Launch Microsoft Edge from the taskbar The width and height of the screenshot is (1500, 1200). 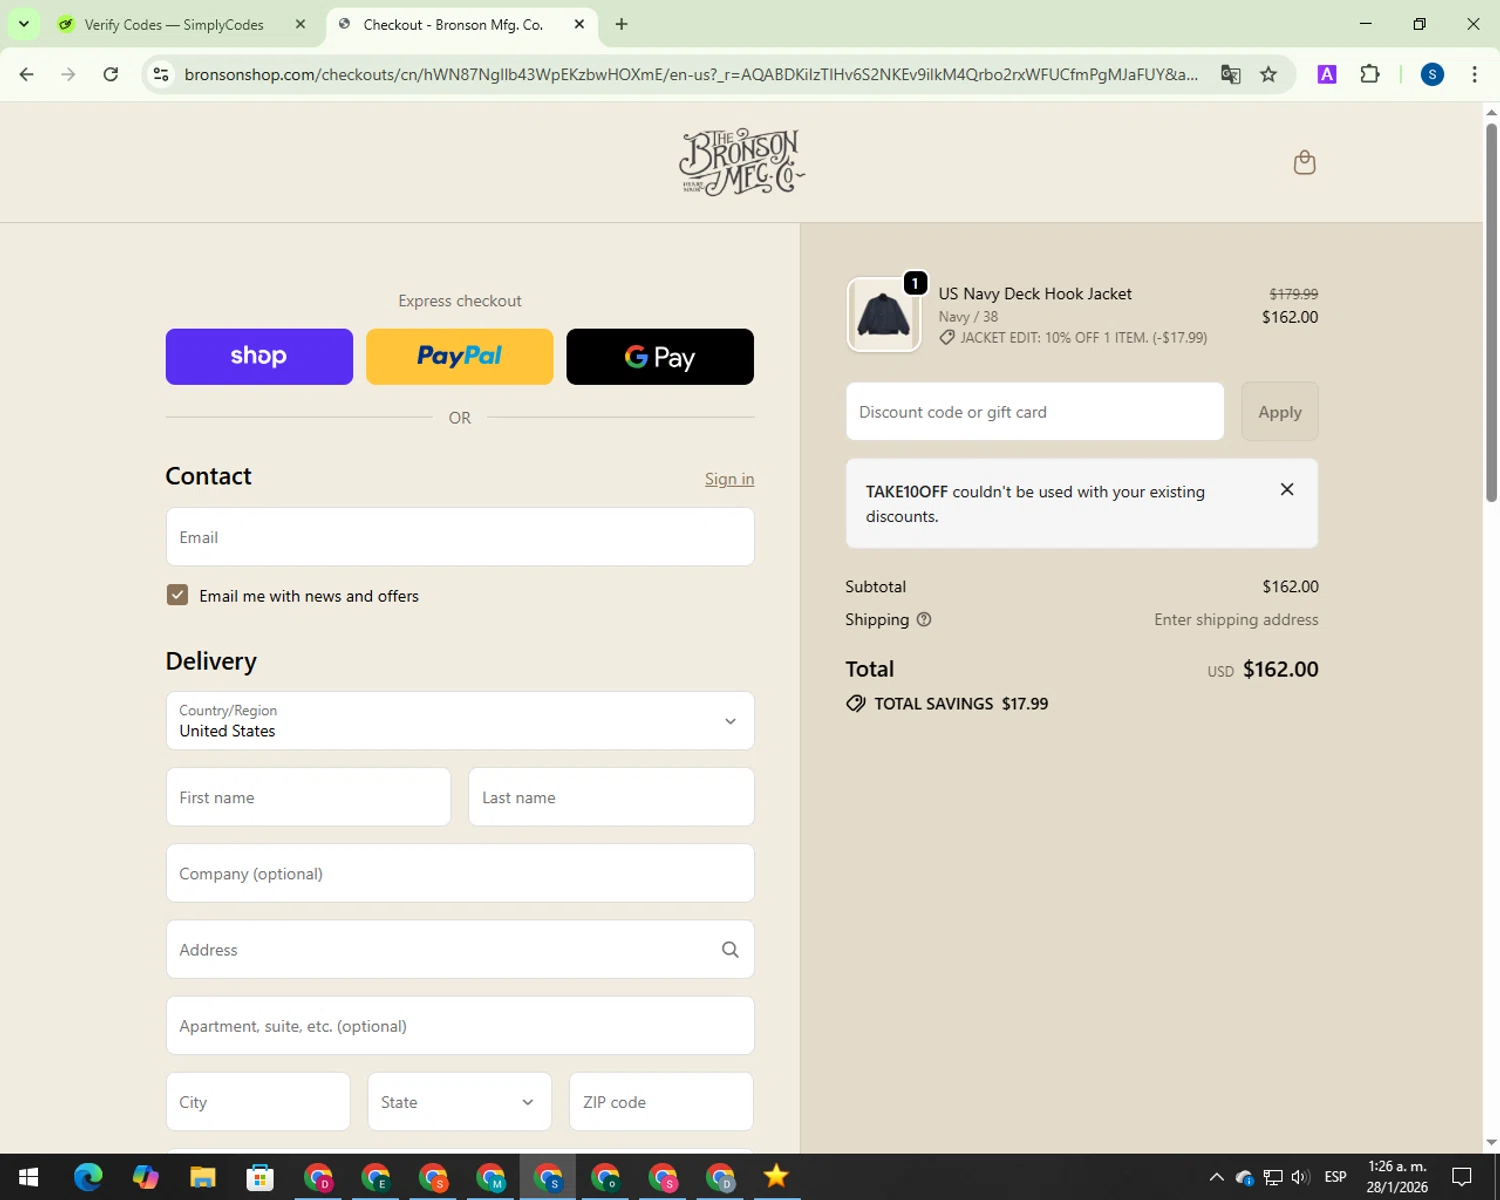[88, 1177]
